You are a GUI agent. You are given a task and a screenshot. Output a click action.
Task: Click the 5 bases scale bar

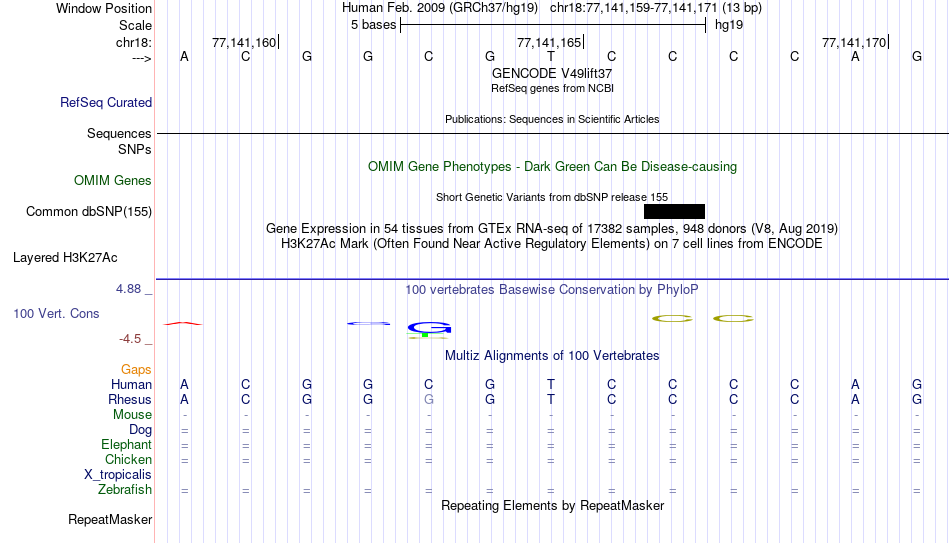point(553,25)
